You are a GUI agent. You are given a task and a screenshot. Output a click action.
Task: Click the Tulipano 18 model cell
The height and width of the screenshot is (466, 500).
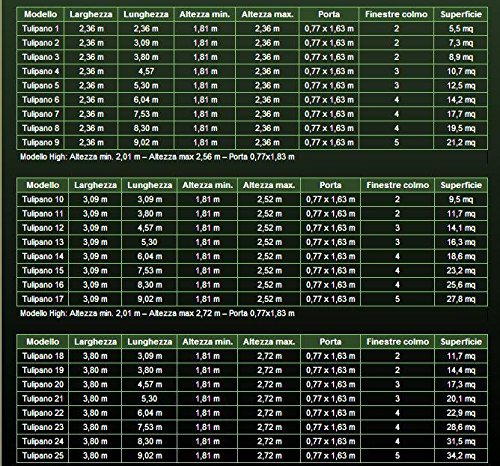[x=43, y=356]
